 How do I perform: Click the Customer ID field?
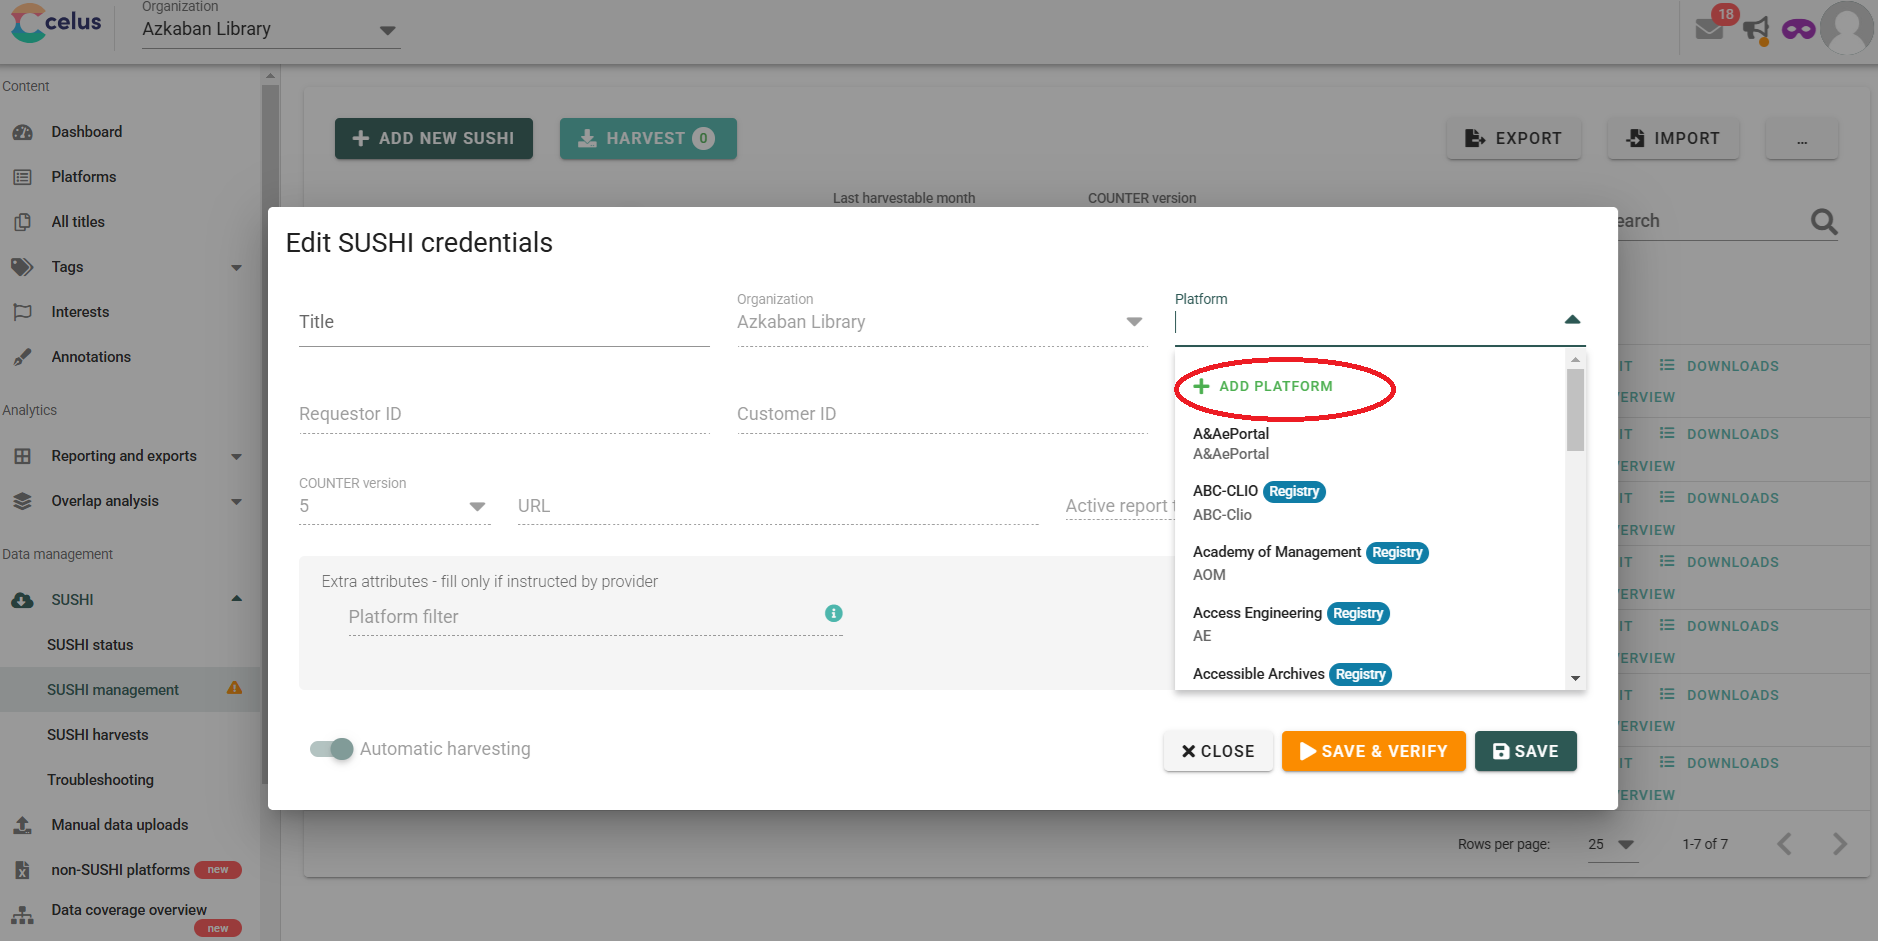(x=942, y=414)
